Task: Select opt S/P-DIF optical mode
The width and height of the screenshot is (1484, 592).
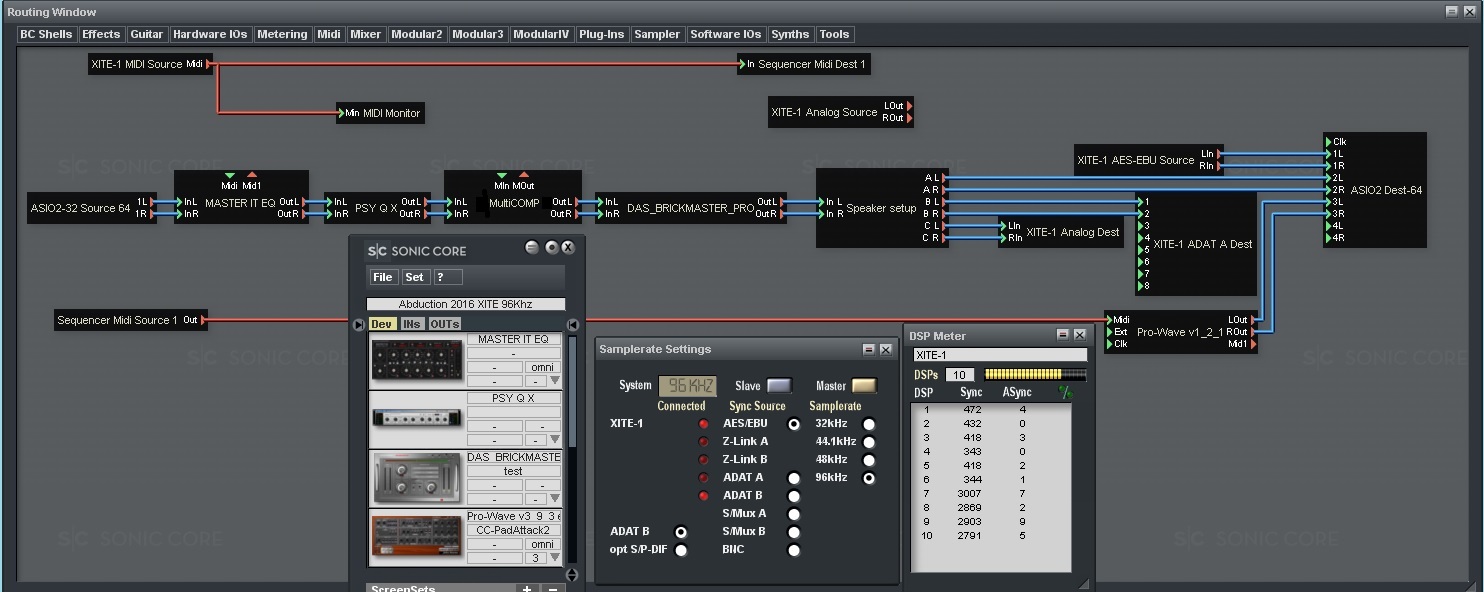Action: click(x=681, y=550)
